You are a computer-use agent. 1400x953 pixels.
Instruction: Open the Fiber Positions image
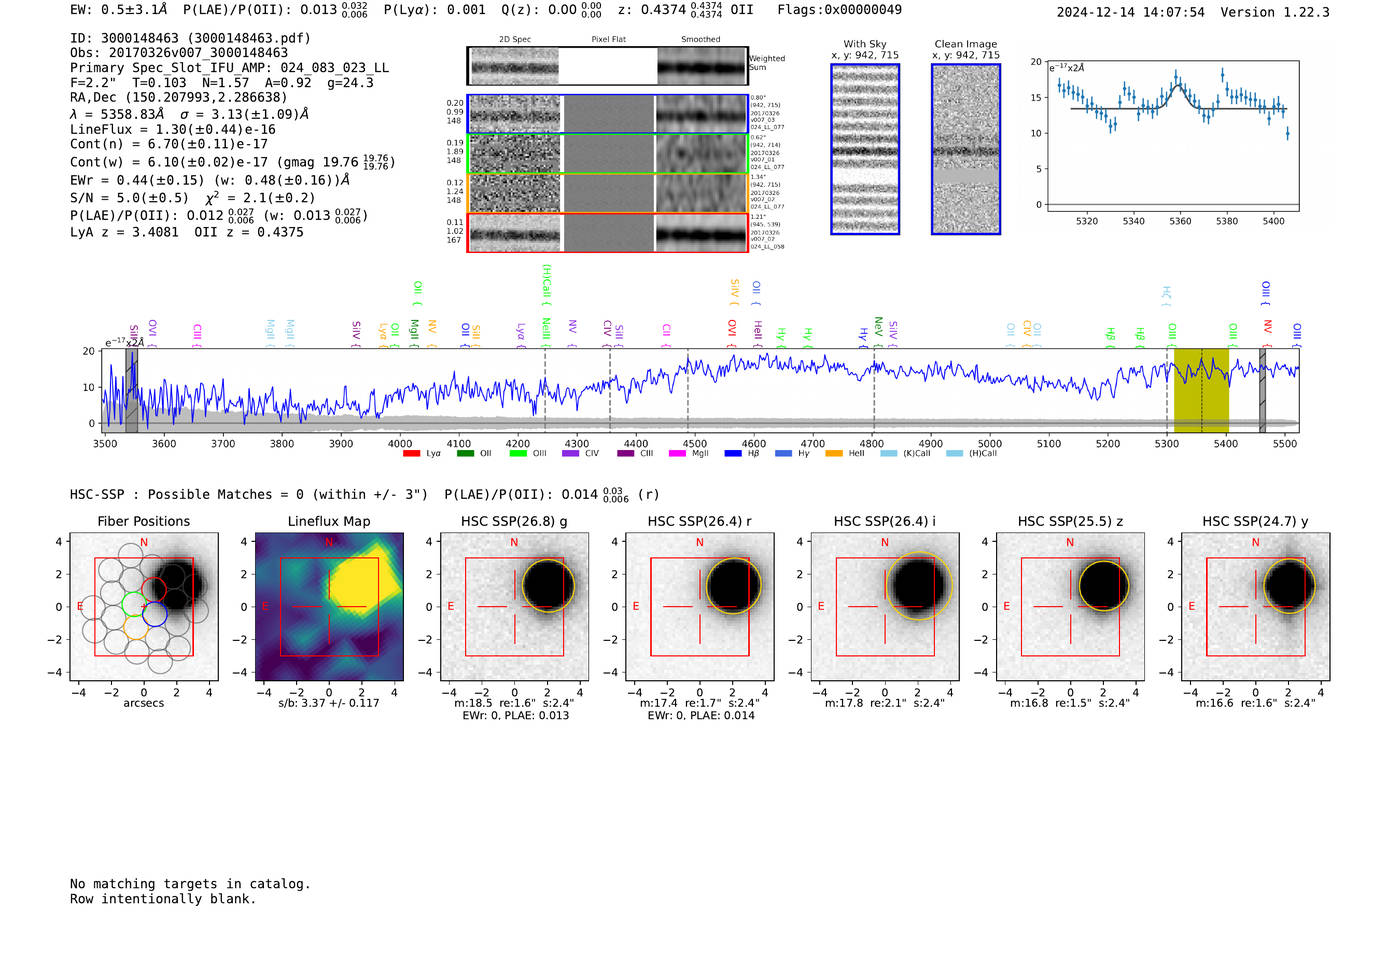(x=144, y=607)
